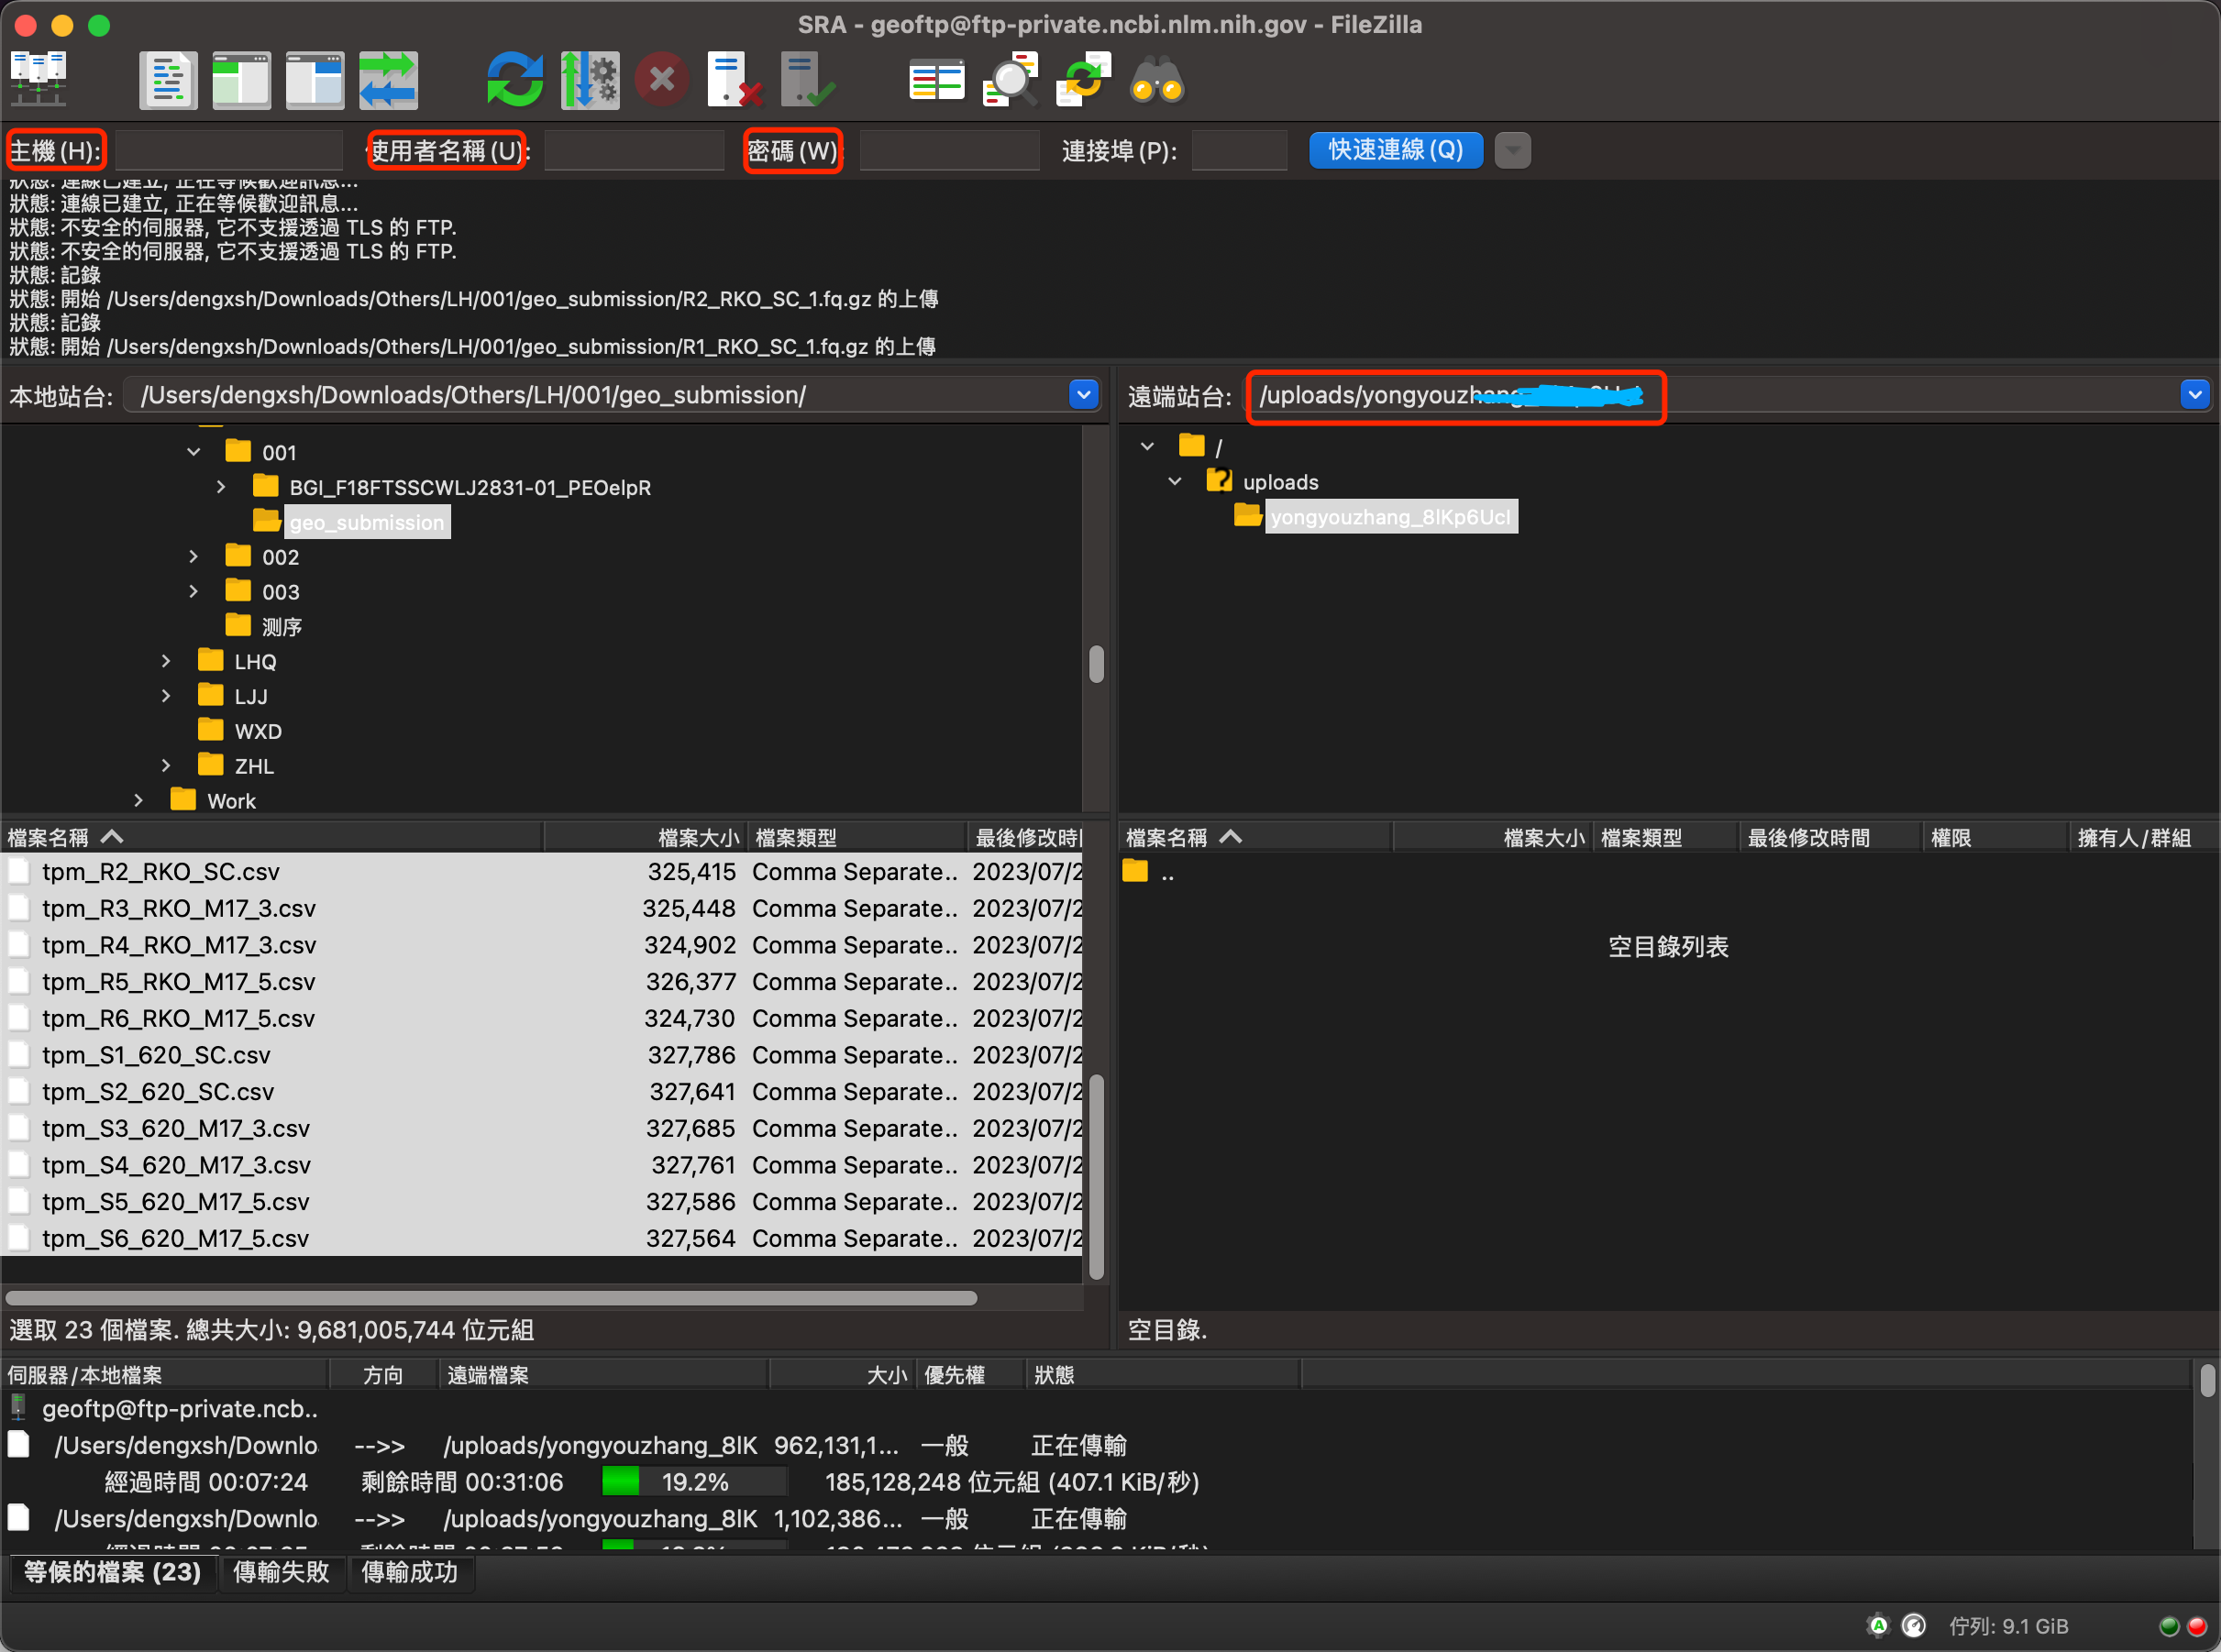Click the 快速連線 (Q) button

(x=1395, y=150)
